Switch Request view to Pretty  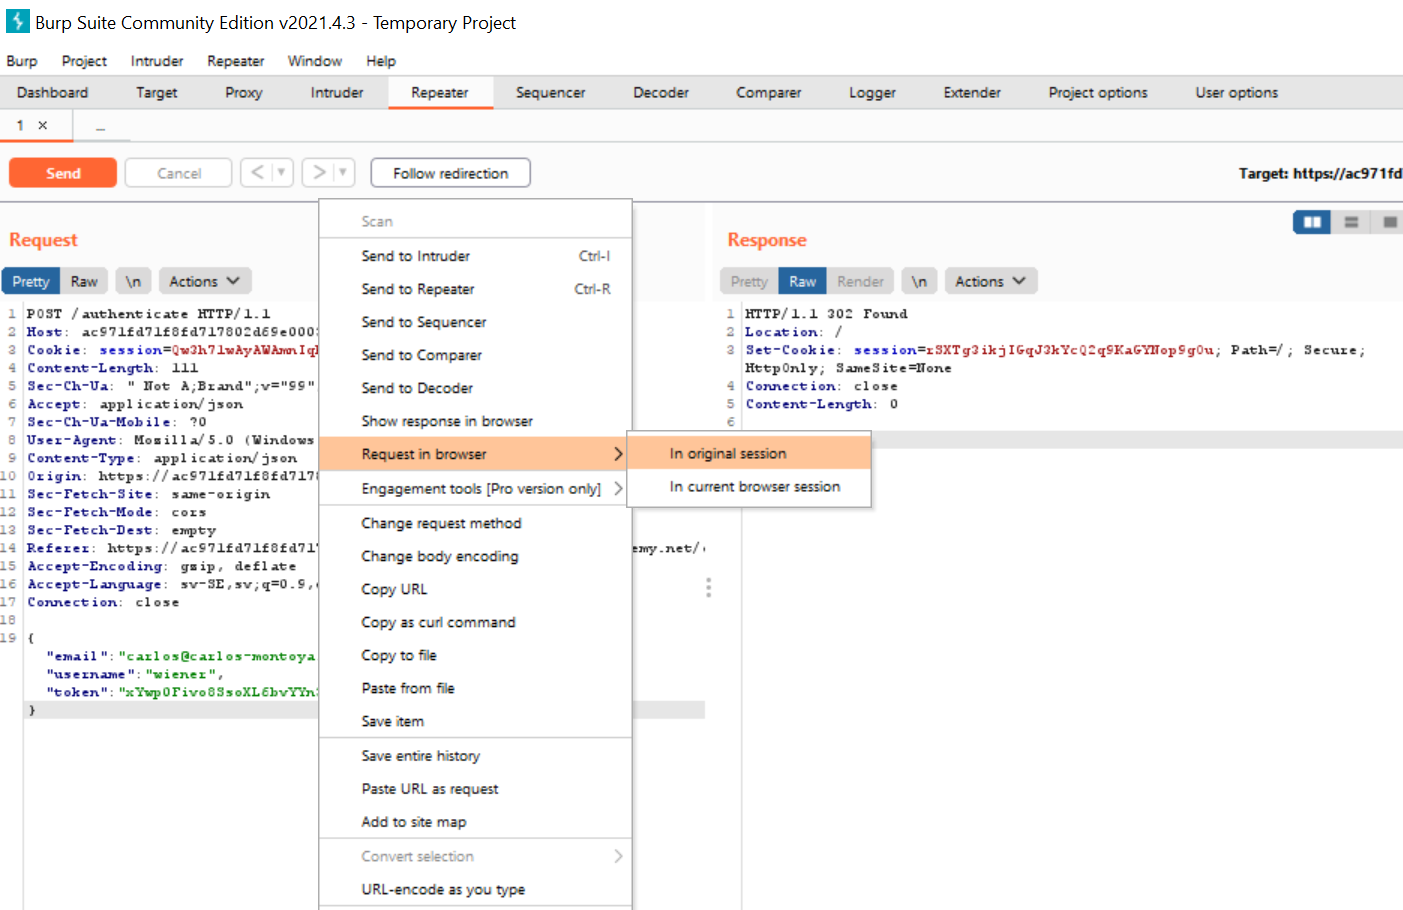[31, 281]
